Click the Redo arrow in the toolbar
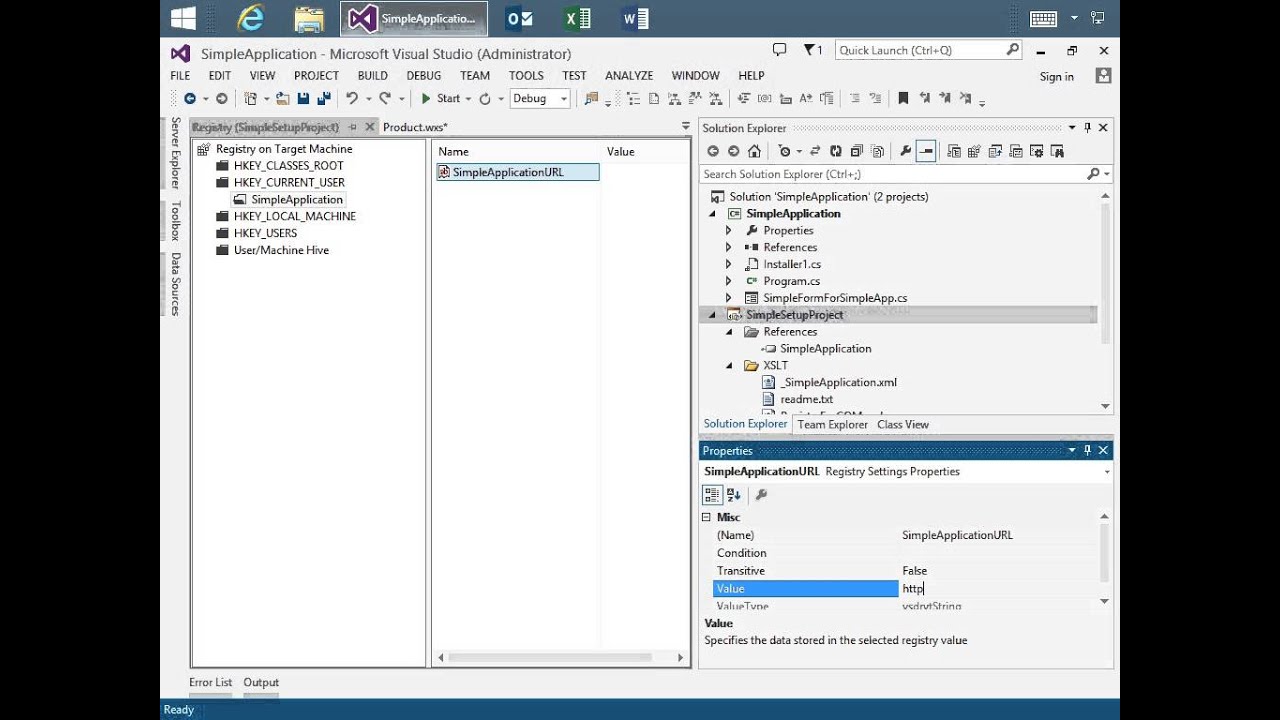 tap(385, 98)
